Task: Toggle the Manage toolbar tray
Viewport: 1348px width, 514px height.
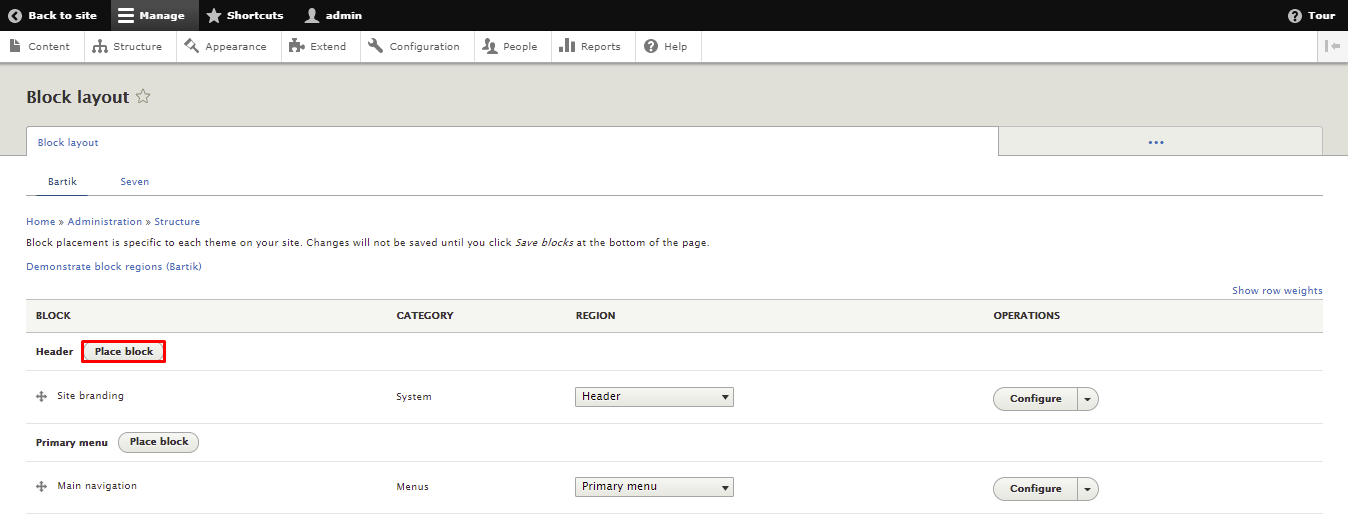Action: pos(151,15)
